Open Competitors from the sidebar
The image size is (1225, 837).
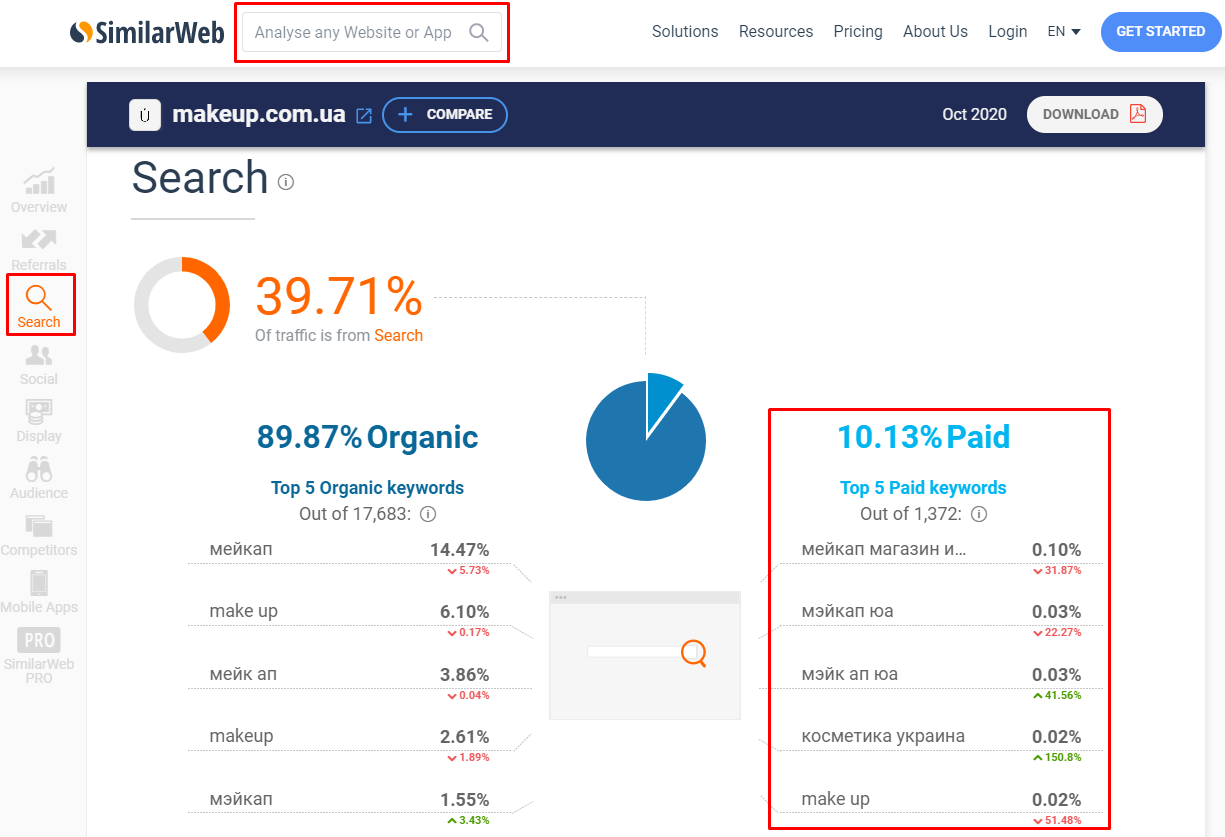[39, 535]
